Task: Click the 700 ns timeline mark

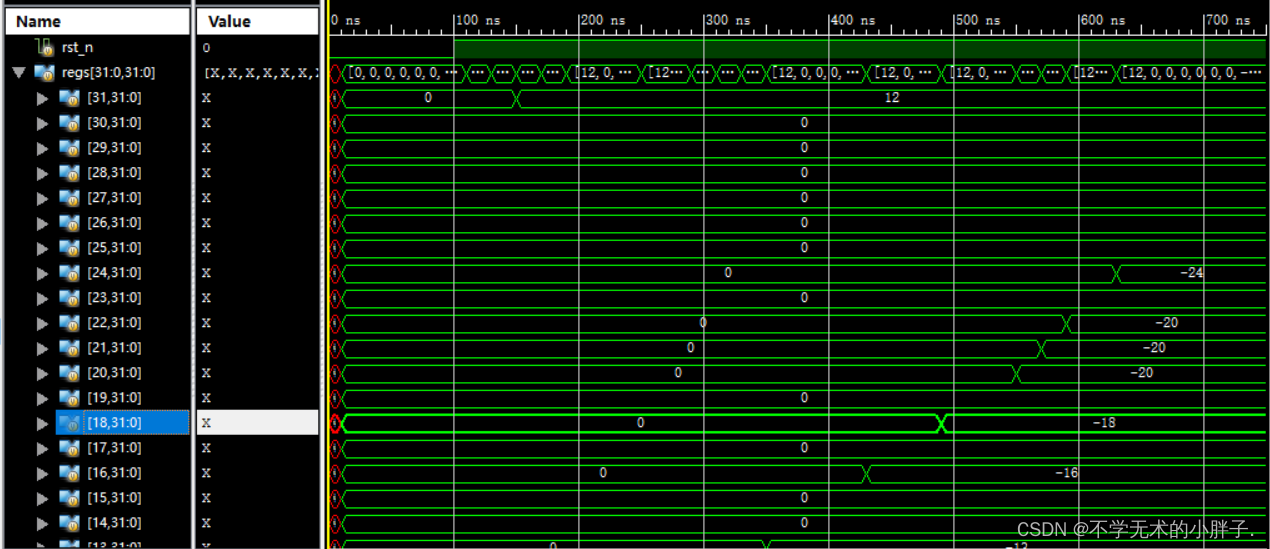Action: pyautogui.click(x=1226, y=20)
